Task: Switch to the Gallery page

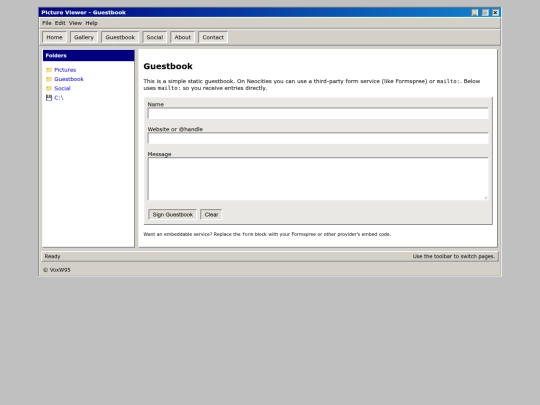Action: coord(84,37)
